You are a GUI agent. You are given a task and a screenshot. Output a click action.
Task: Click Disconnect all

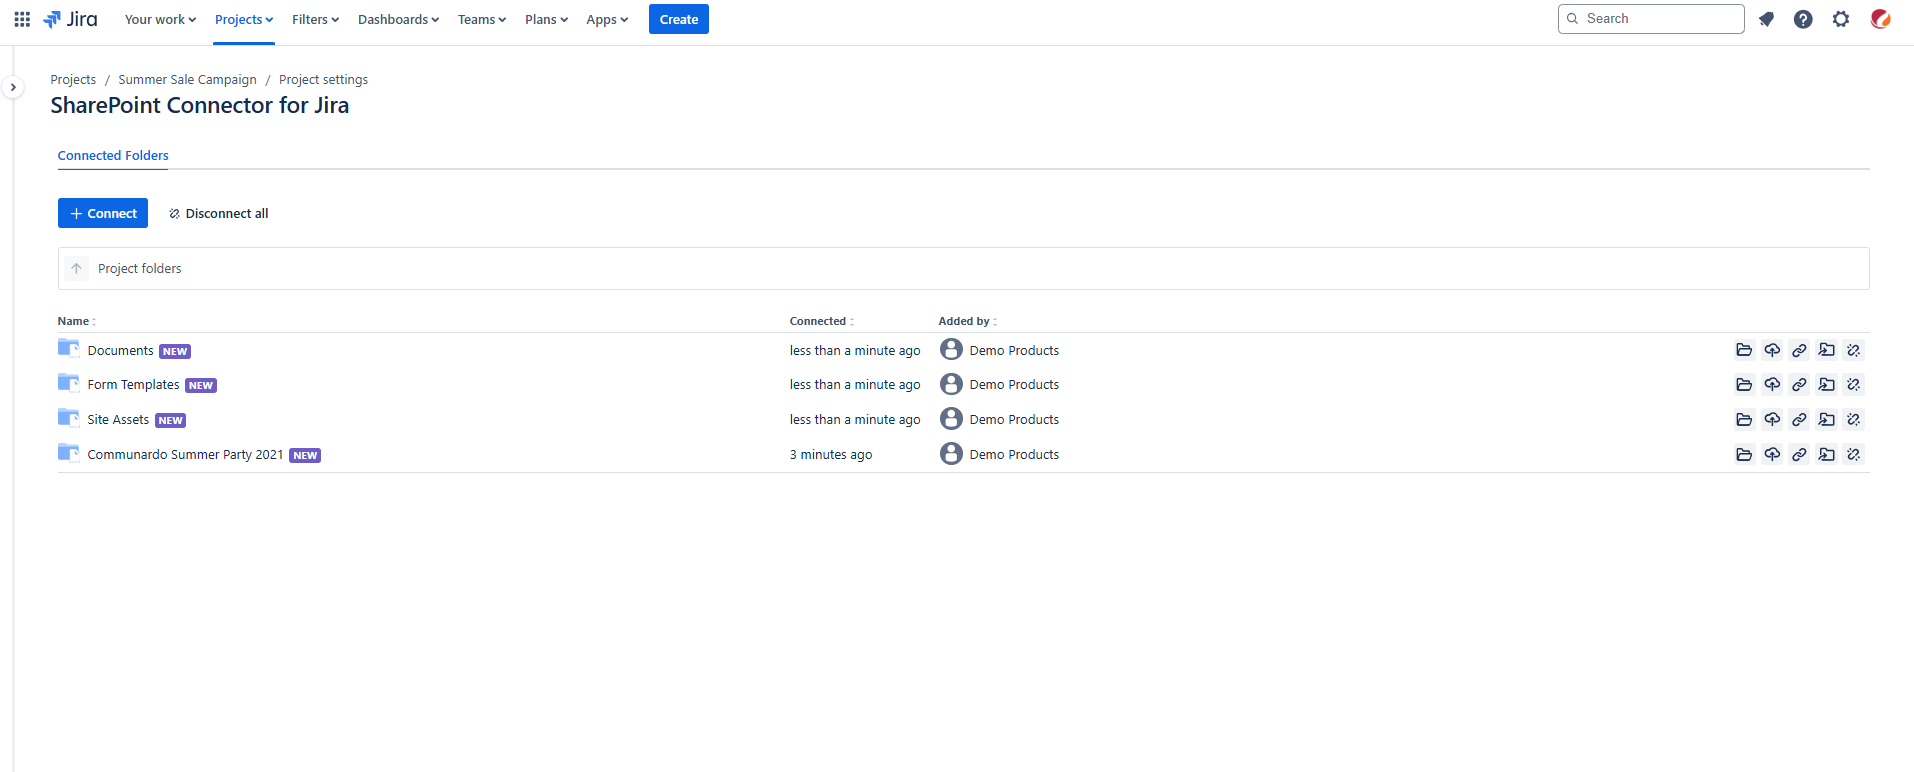click(219, 214)
